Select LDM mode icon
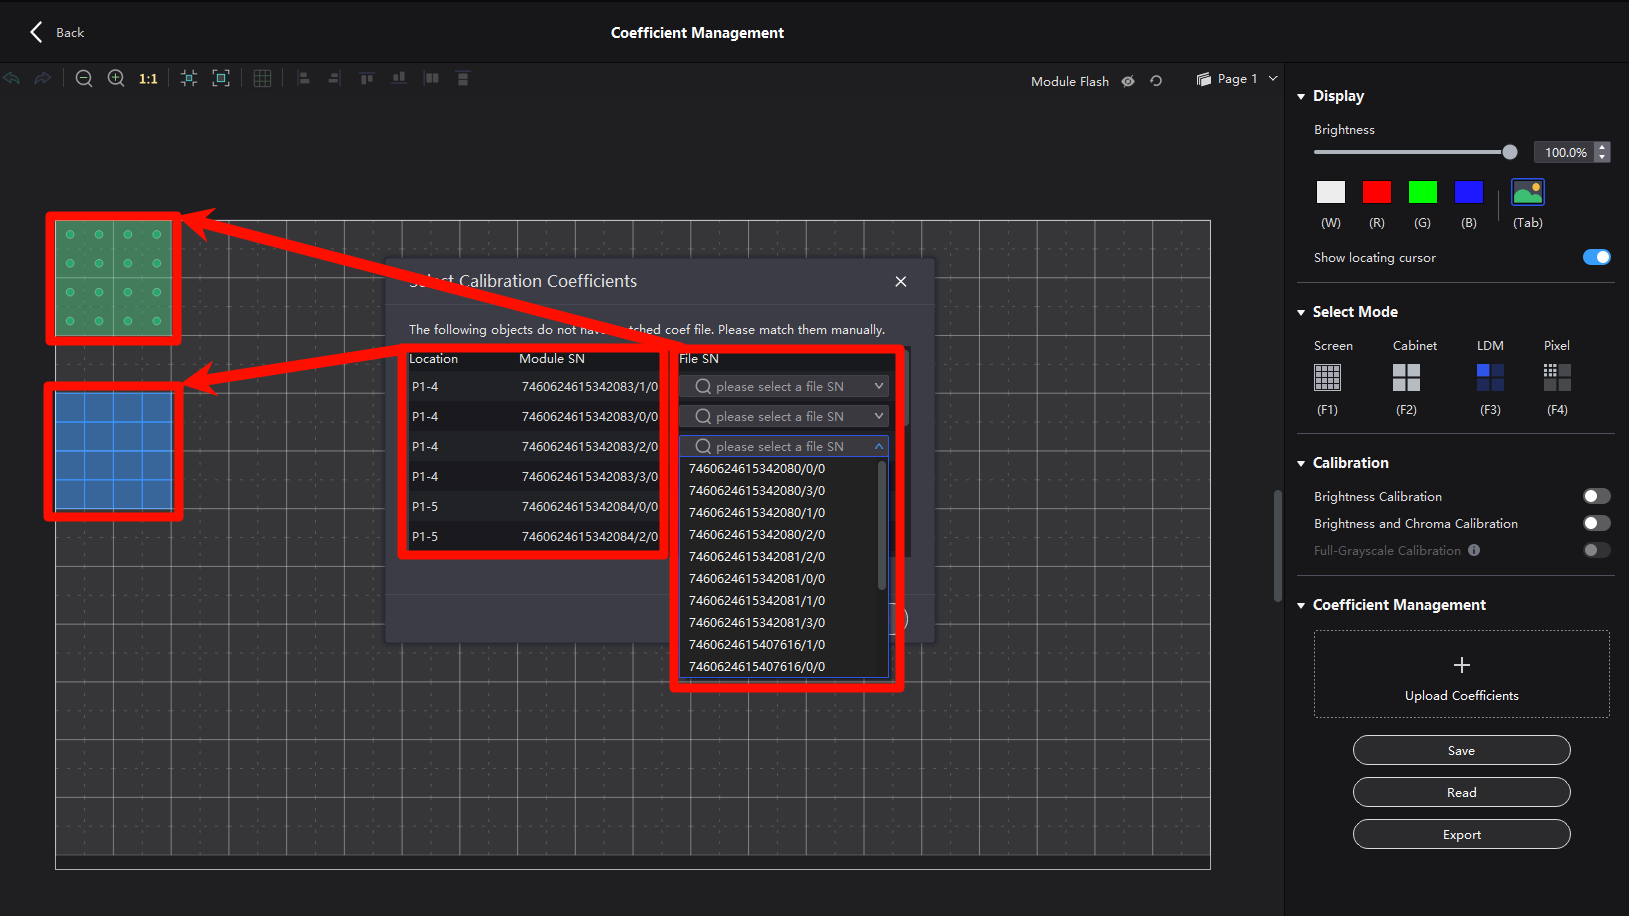This screenshot has width=1629, height=916. (x=1490, y=377)
